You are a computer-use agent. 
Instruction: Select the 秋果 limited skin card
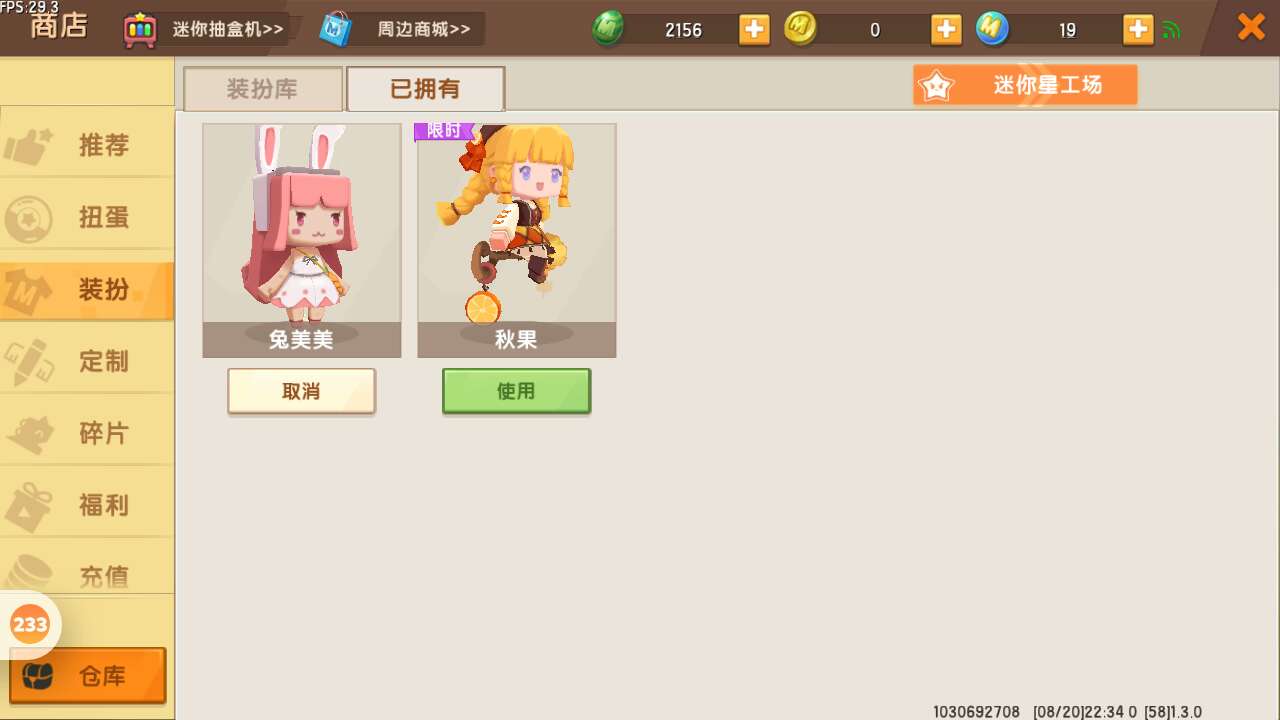pos(516,240)
